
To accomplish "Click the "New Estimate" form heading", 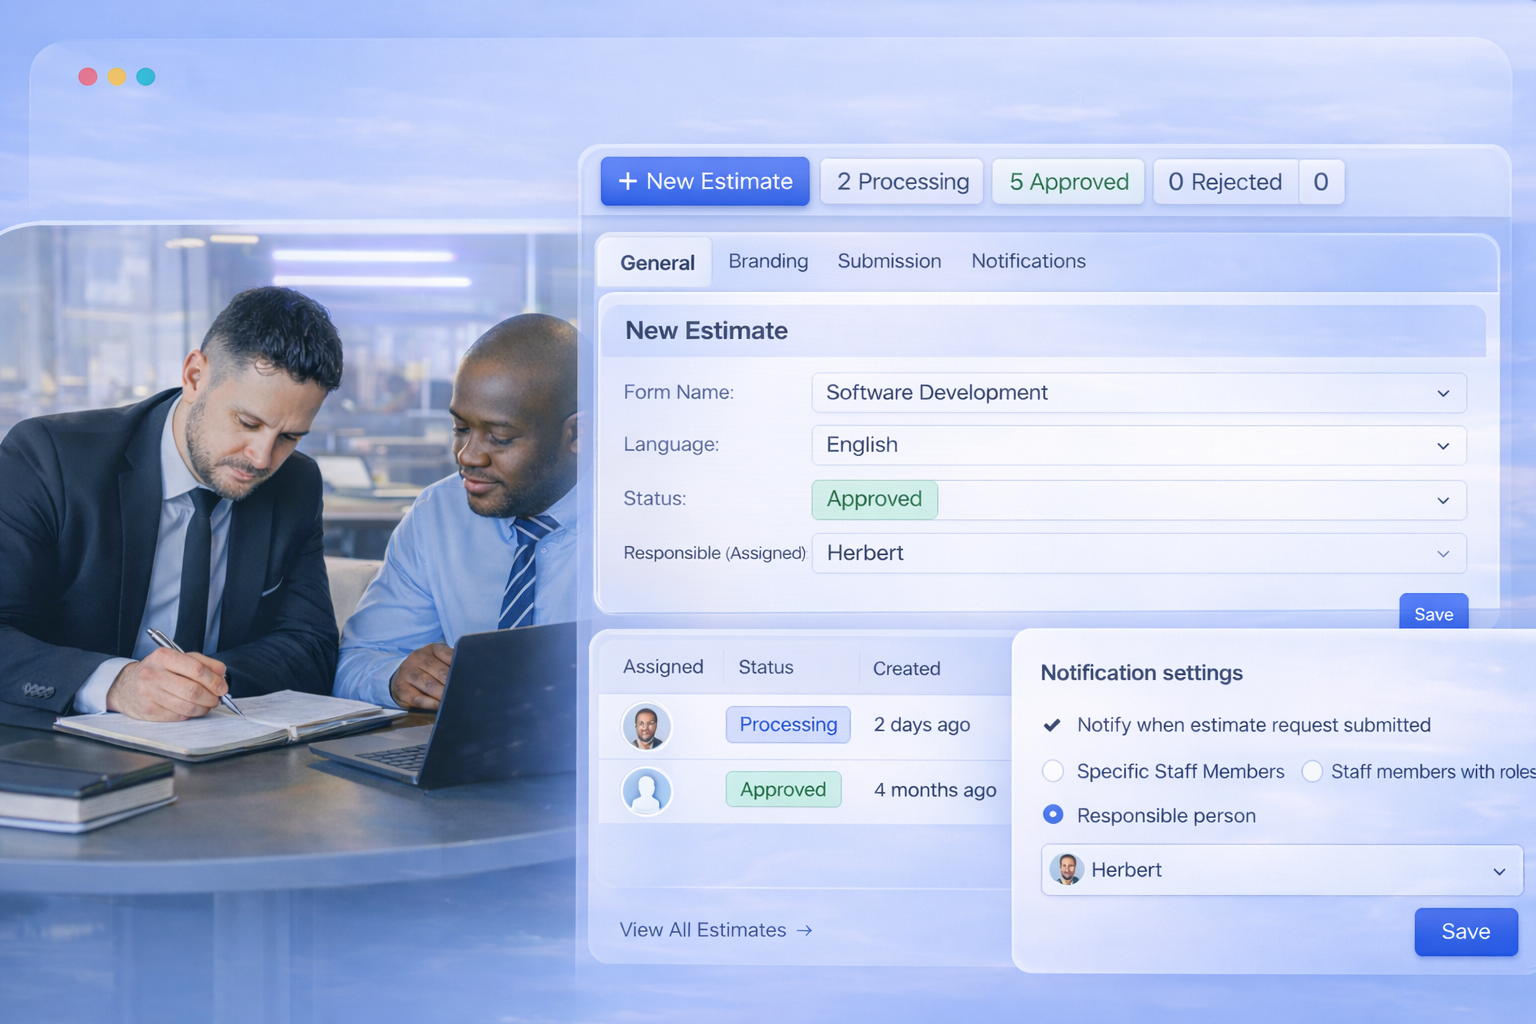I will pos(706,331).
